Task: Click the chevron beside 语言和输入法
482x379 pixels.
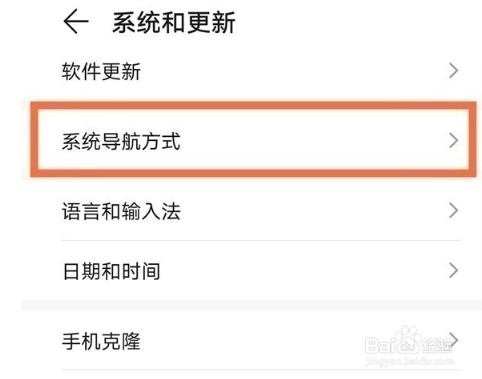Action: click(x=453, y=211)
